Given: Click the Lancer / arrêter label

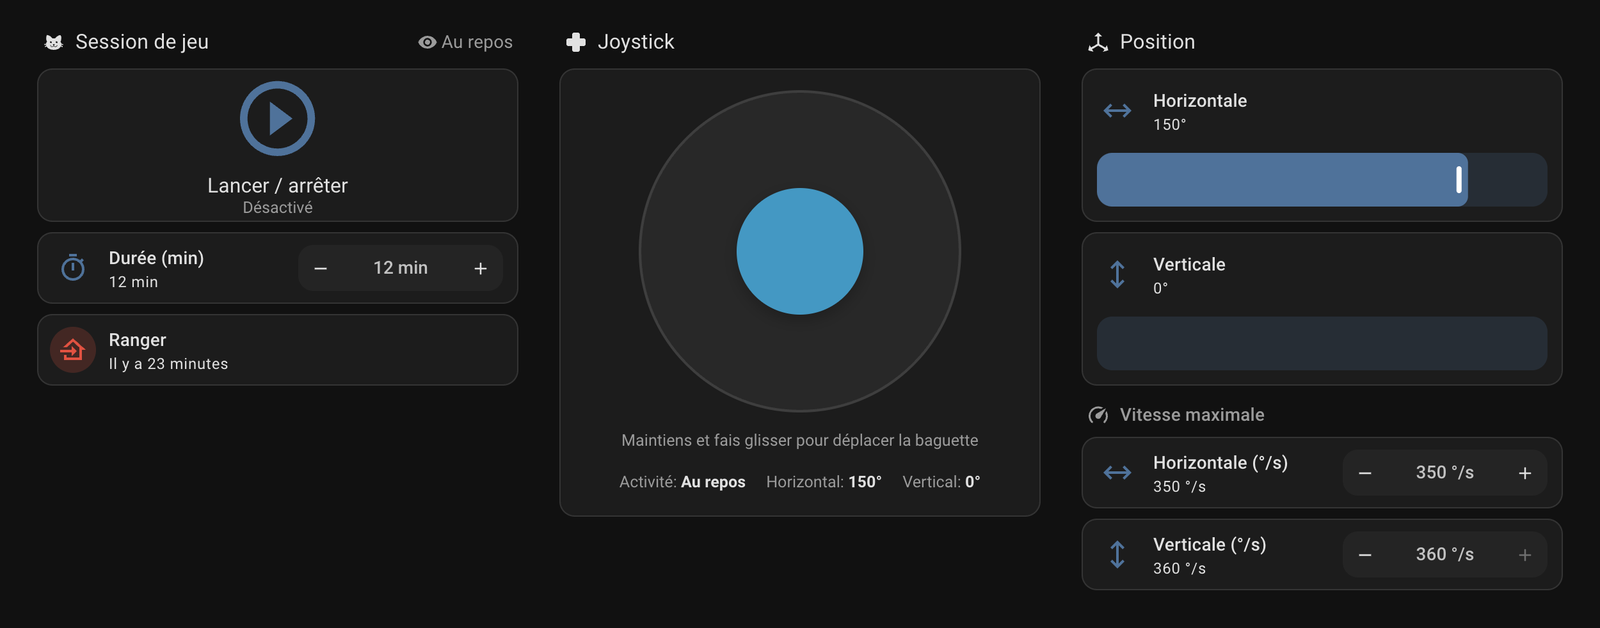Looking at the screenshot, I should coord(278,186).
